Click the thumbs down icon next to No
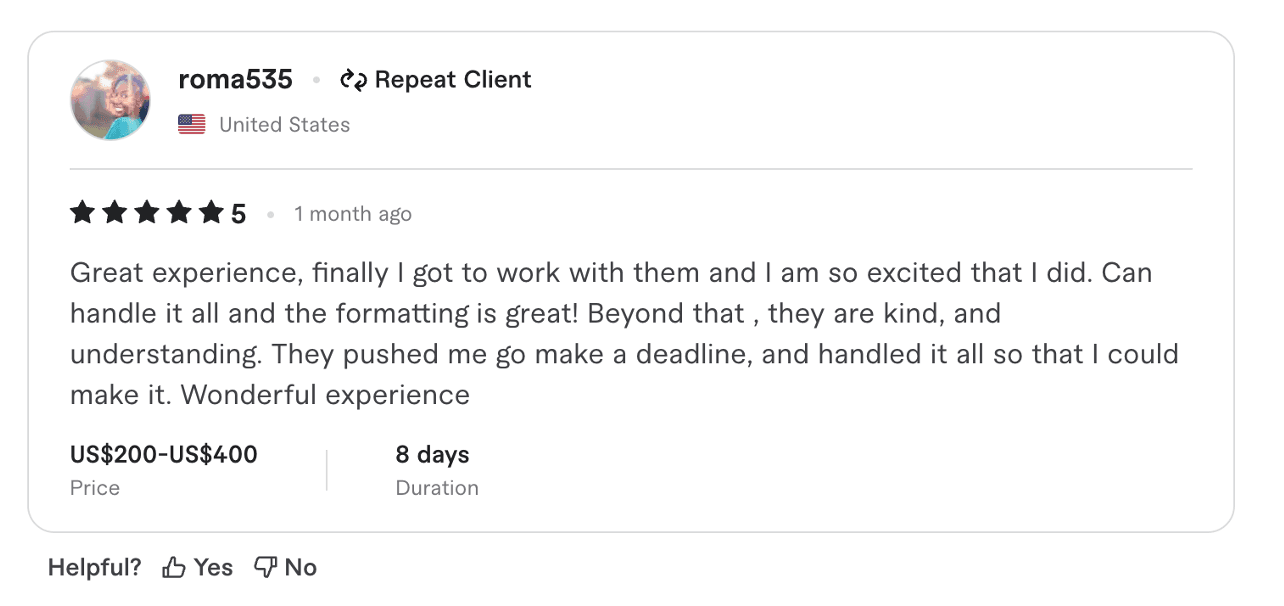Viewport: 1284px width, 606px height. 264,566
